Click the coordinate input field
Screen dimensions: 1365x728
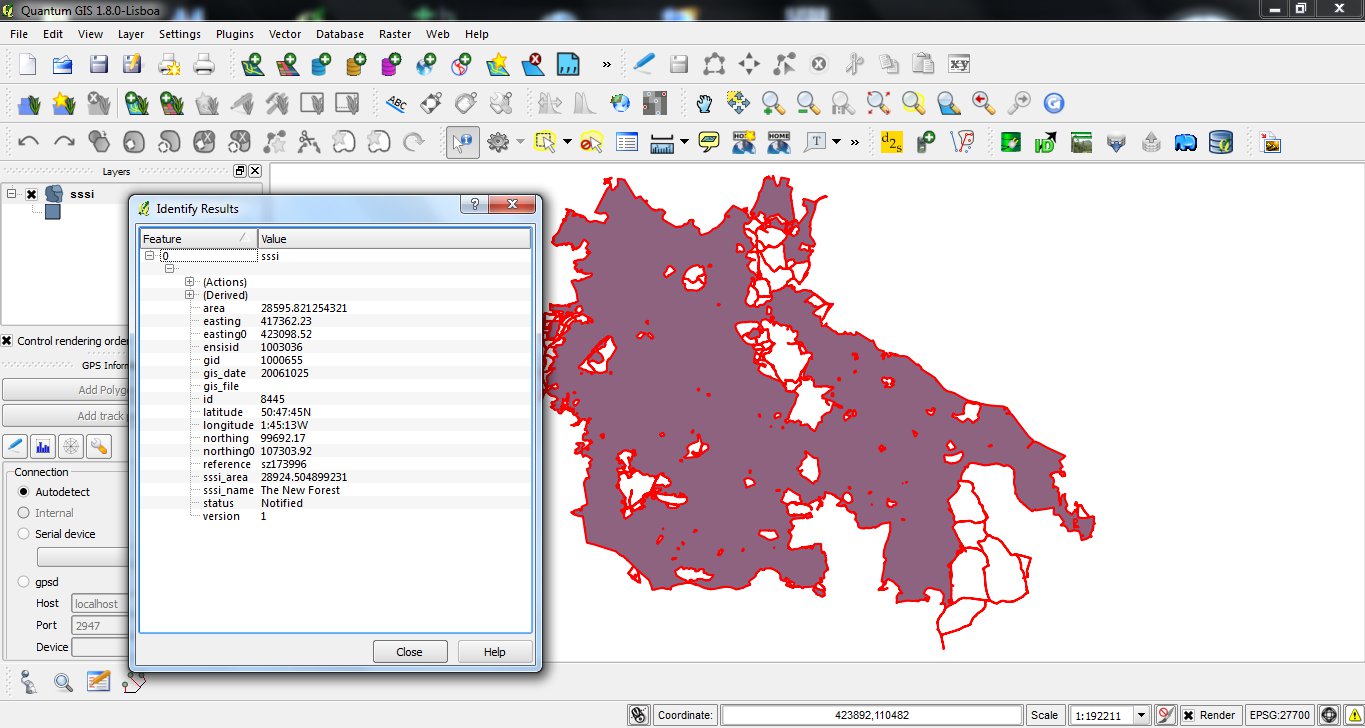click(x=872, y=715)
